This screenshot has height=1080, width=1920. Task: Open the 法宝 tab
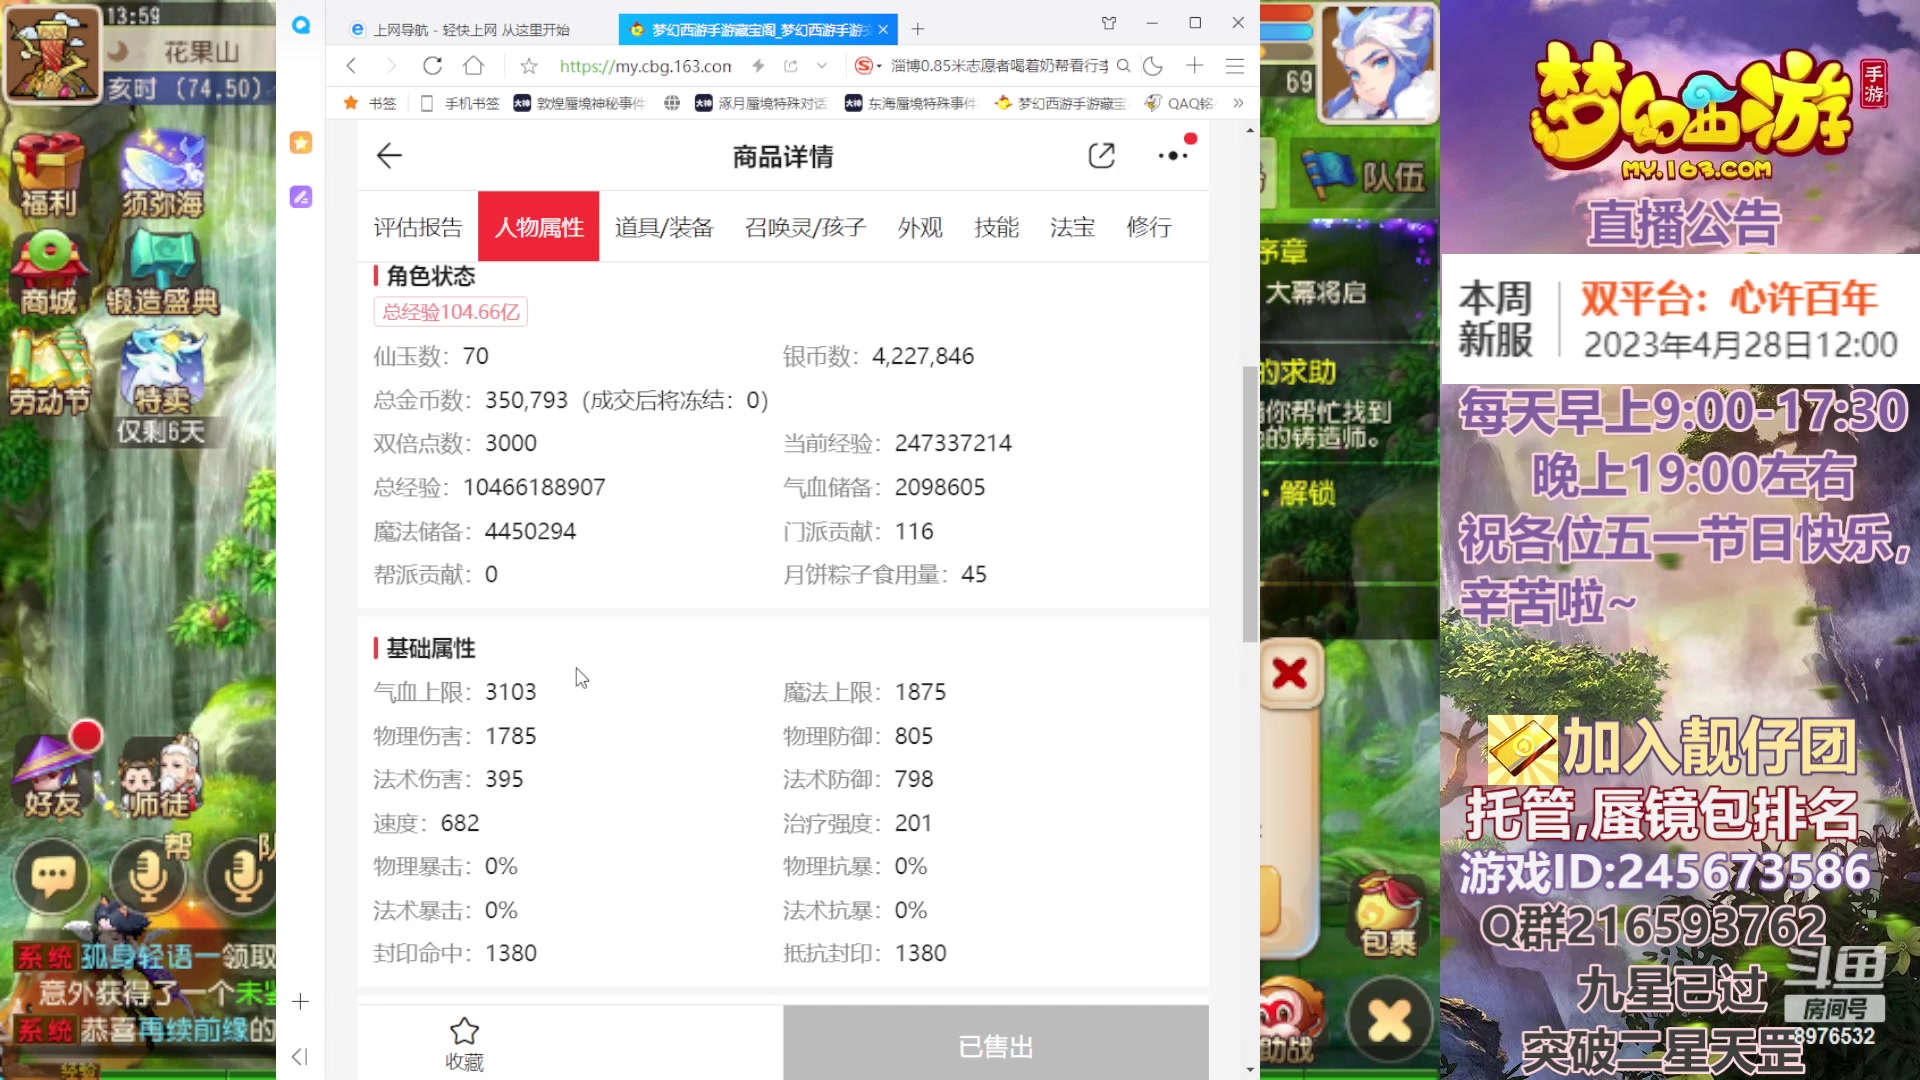(x=1073, y=227)
